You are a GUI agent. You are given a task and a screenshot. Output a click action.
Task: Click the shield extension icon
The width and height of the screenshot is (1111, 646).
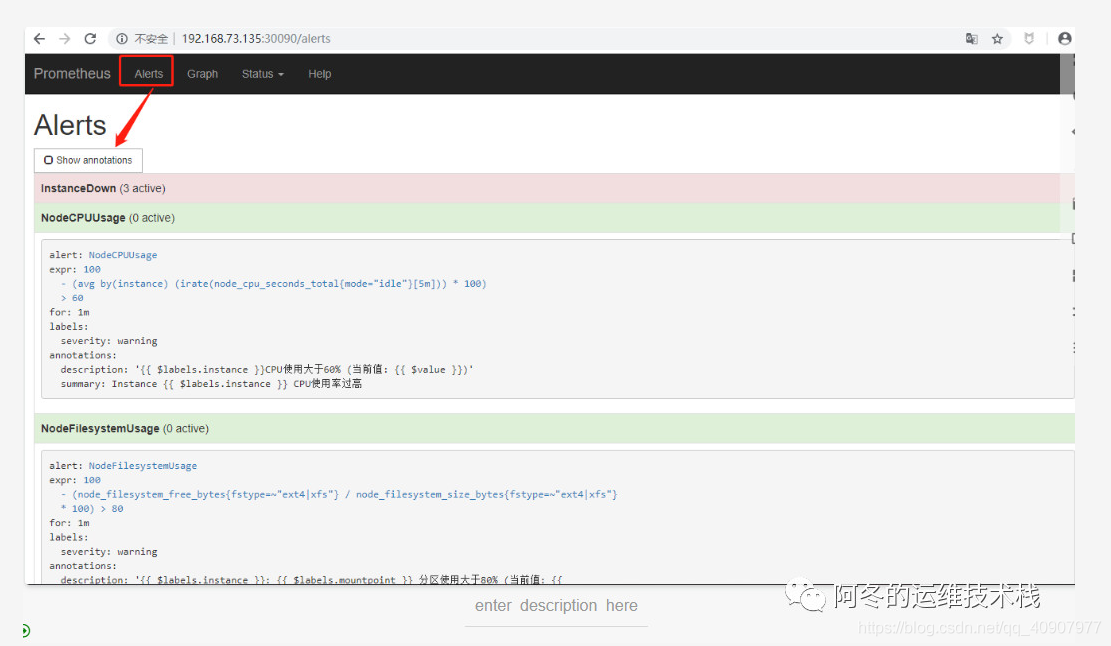pos(1029,39)
